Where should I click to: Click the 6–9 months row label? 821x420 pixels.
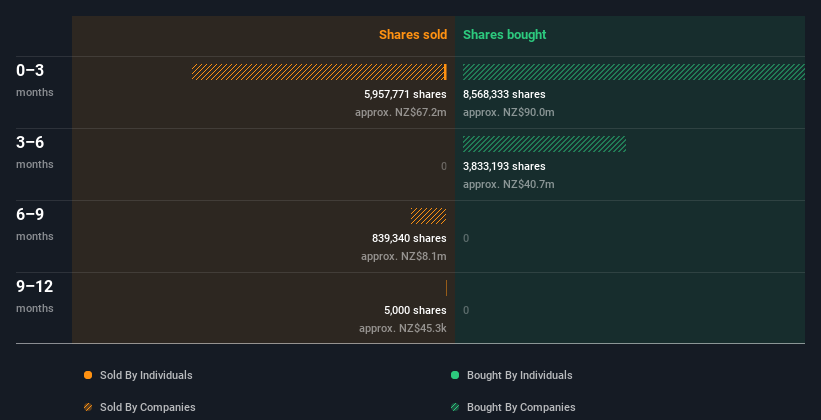click(35, 224)
